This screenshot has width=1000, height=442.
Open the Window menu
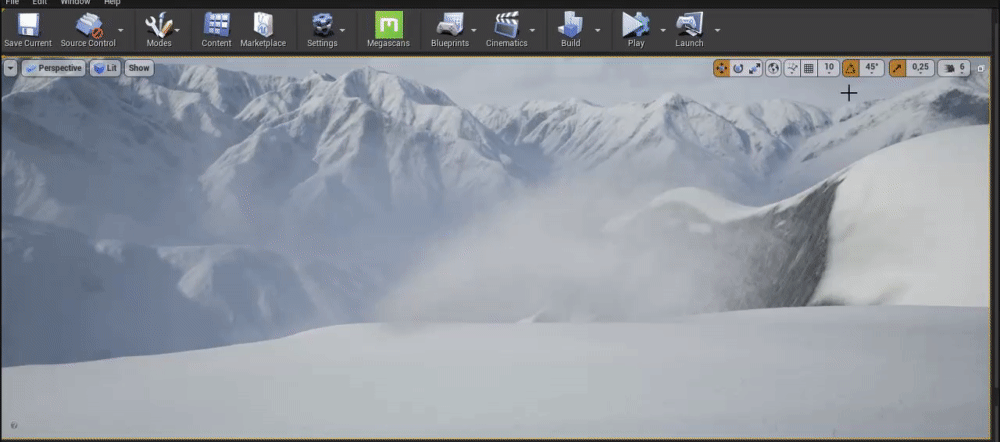click(75, 3)
